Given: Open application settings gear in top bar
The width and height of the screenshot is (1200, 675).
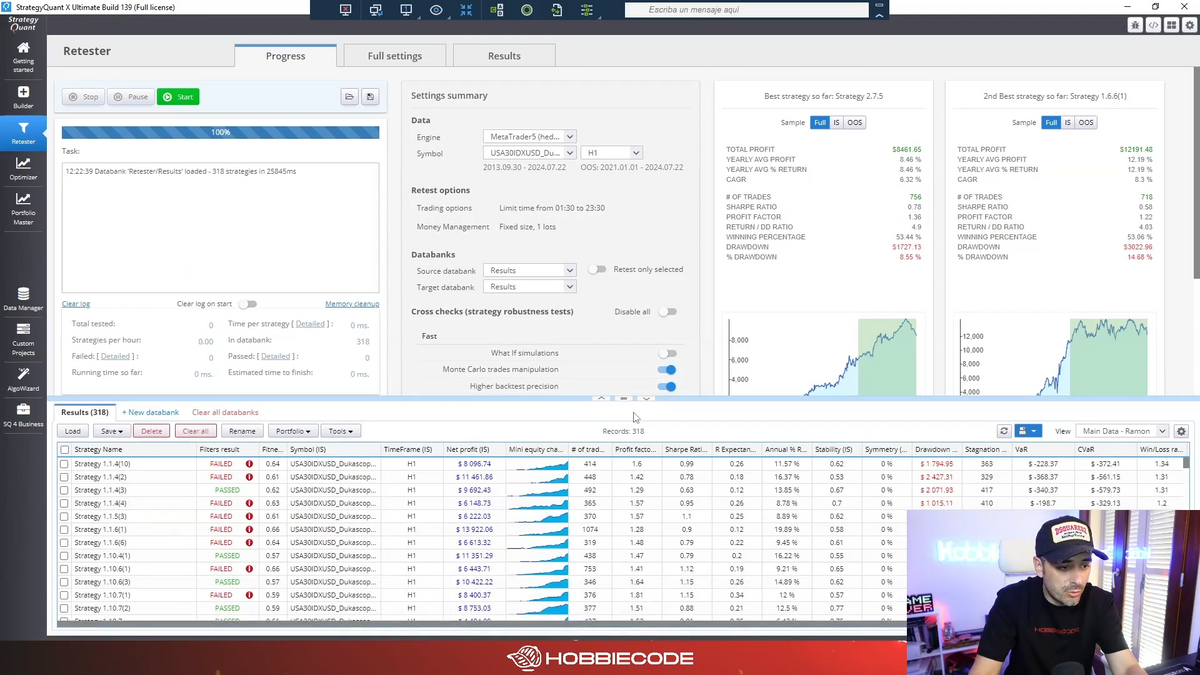Looking at the screenshot, I should pos(1188,25).
